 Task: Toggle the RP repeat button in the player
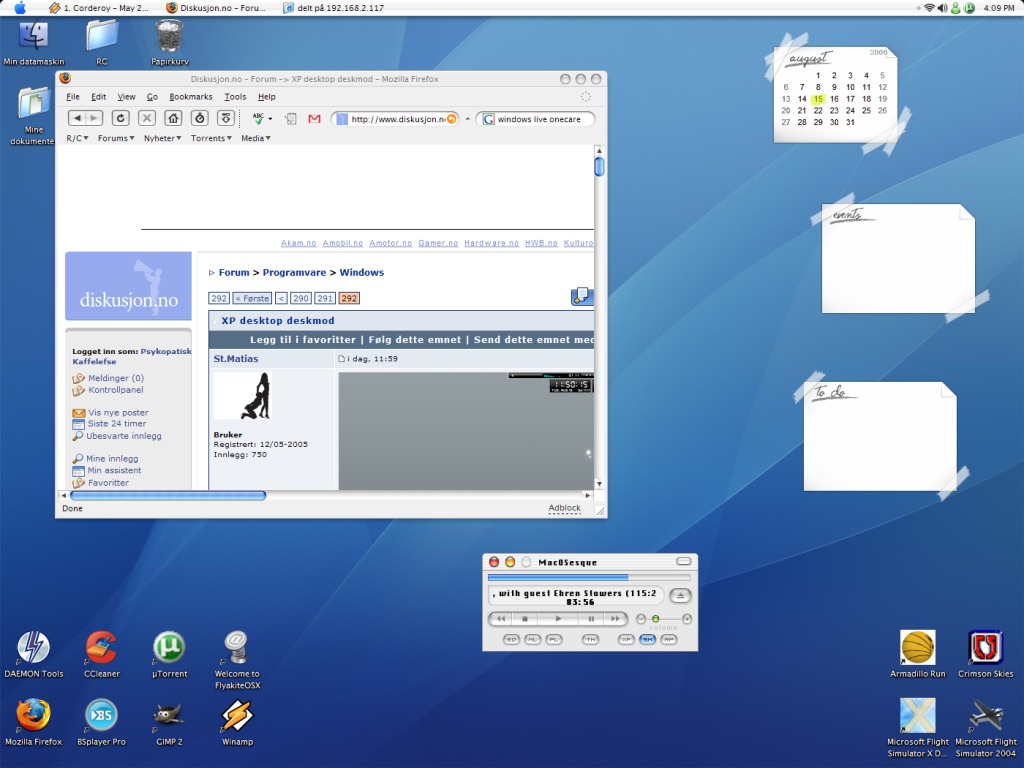(668, 639)
